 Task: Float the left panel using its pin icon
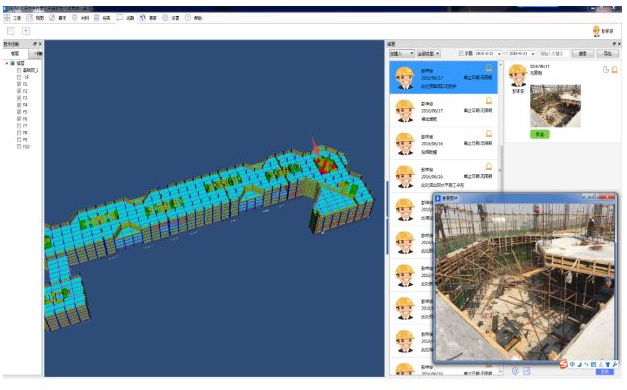(35, 44)
